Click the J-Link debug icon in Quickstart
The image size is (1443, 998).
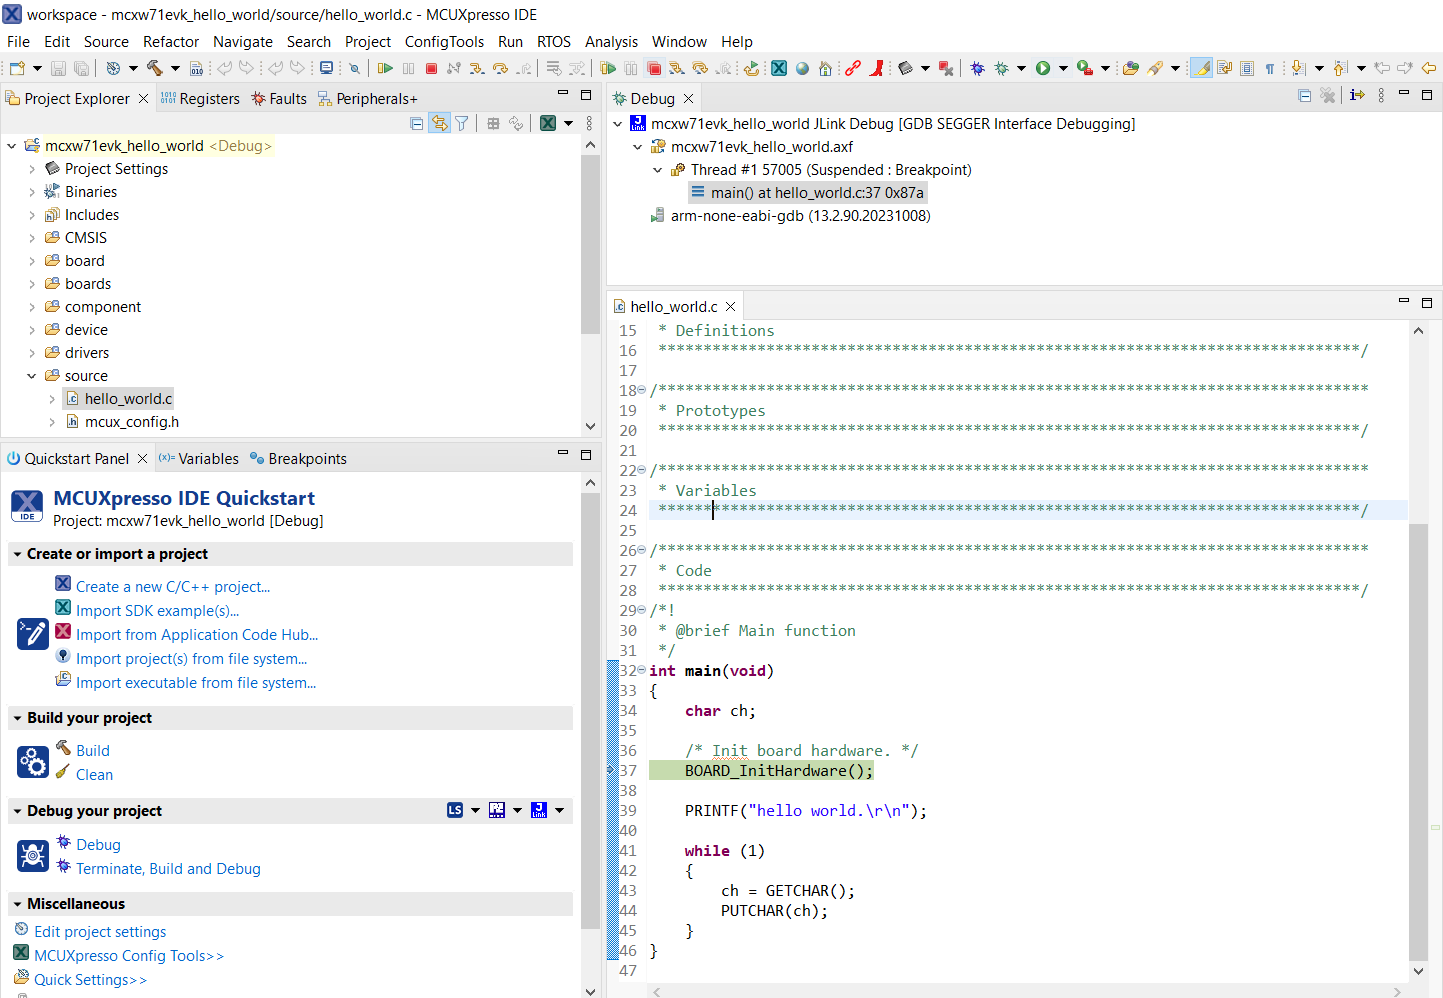coord(539,810)
